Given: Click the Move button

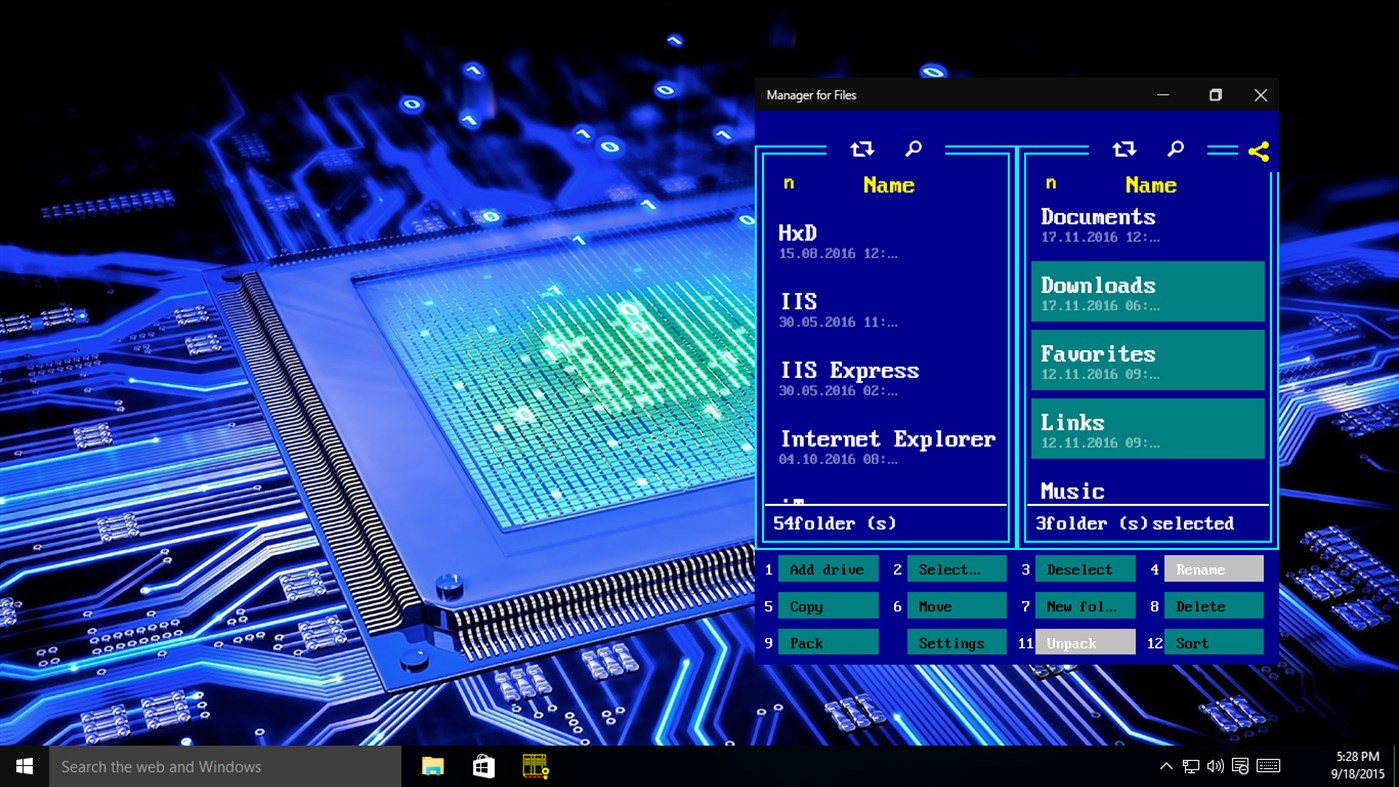Looking at the screenshot, I should click(x=957, y=606).
